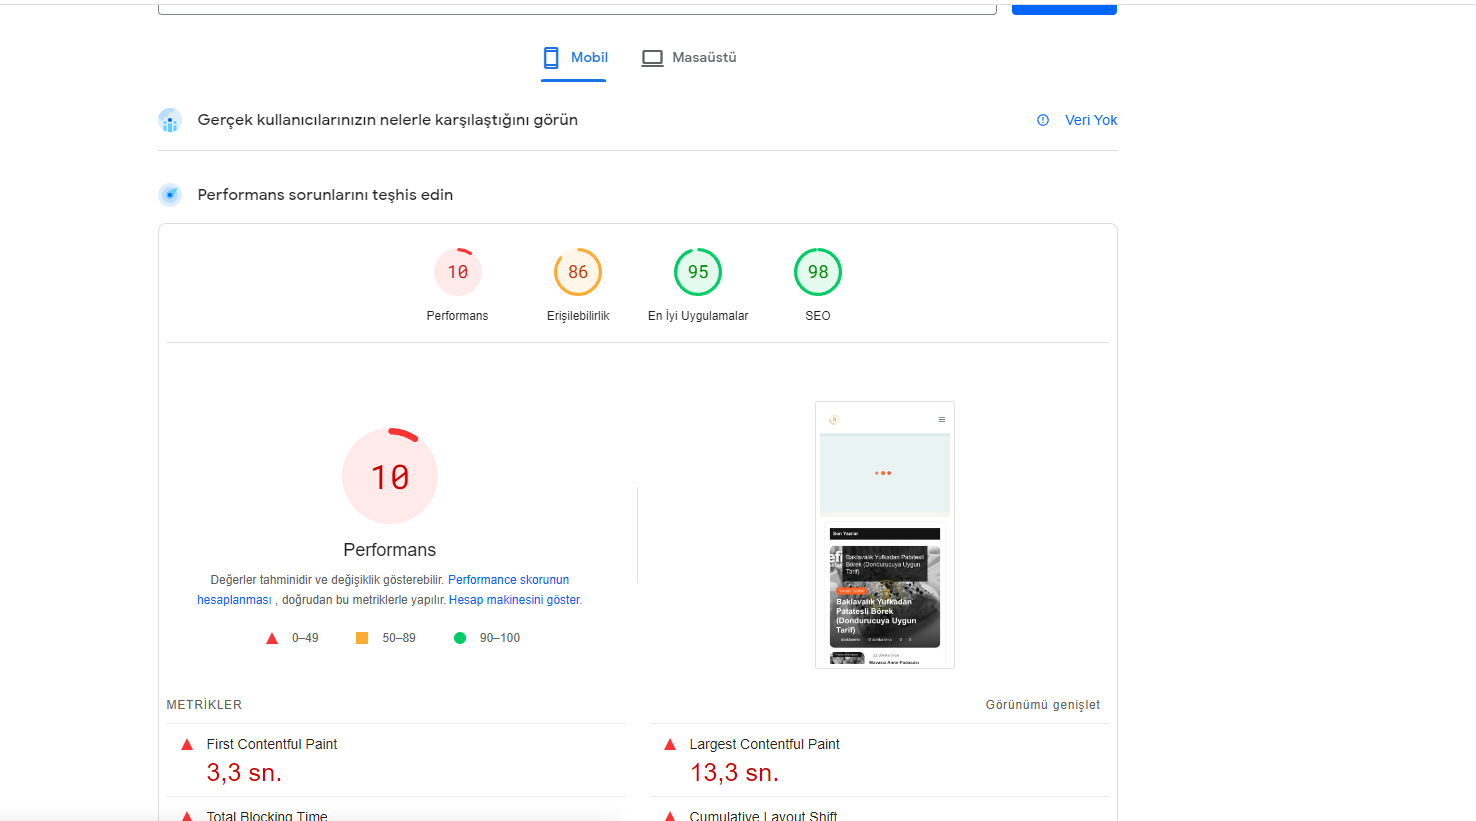Click Performans sorunlarını teşhis edin heading
Viewport: 1476px width, 821px height.
[x=325, y=195]
